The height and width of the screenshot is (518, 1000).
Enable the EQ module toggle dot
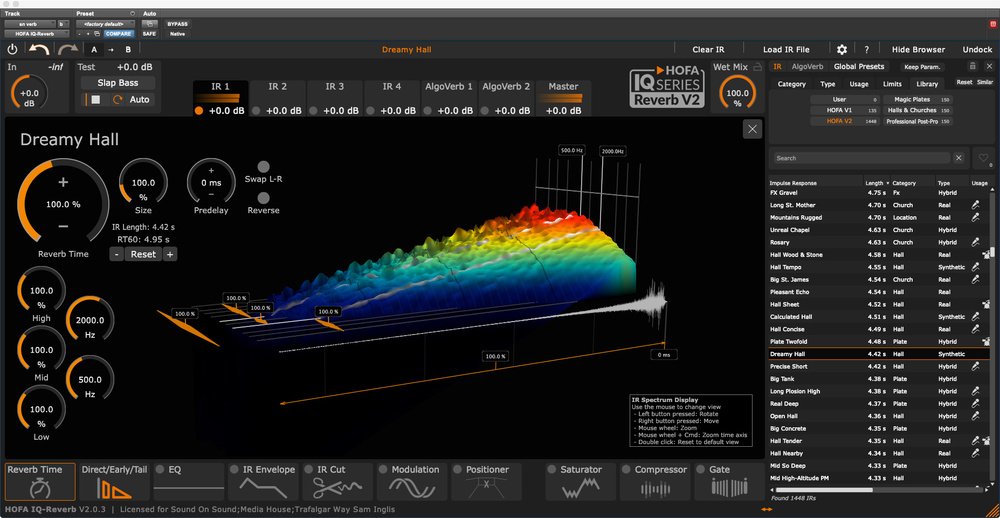[x=159, y=470]
